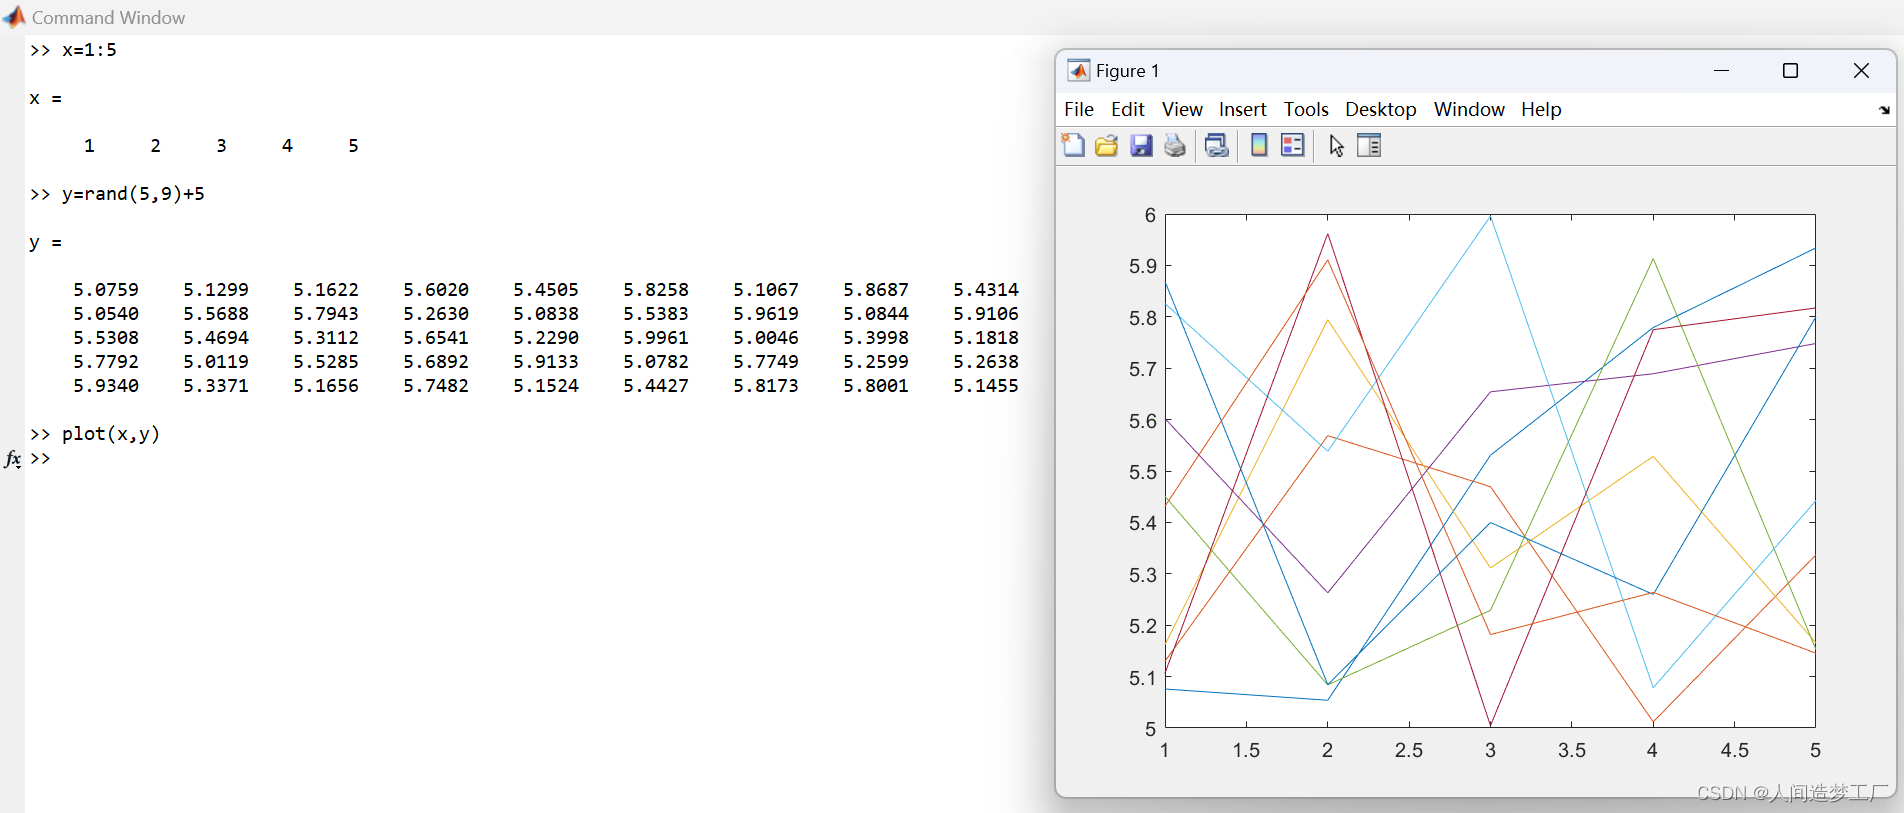Select the value 5.0119 in matrix y
Viewport: 1904px width, 813px height.
click(216, 362)
